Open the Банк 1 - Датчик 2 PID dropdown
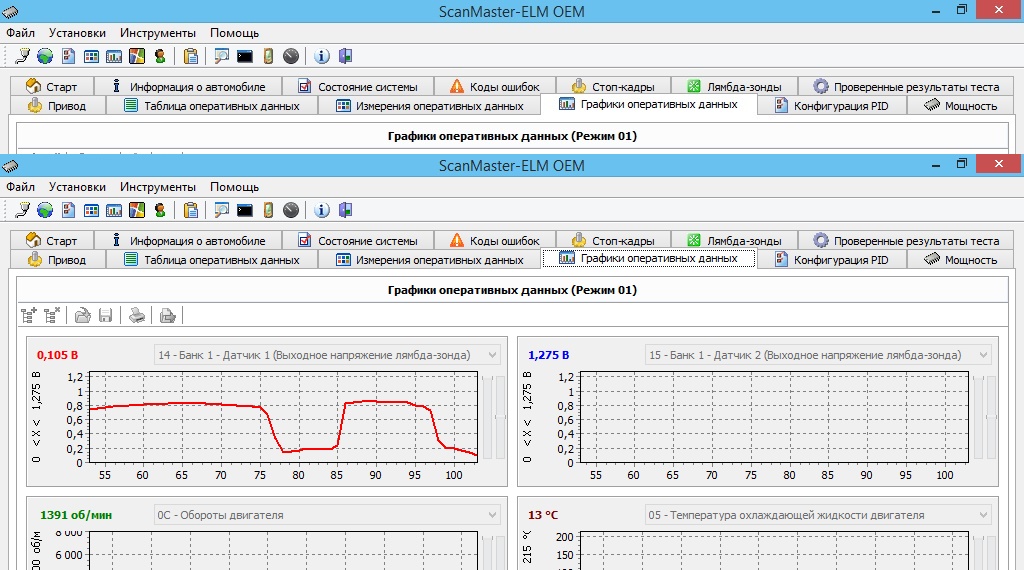 [x=982, y=355]
